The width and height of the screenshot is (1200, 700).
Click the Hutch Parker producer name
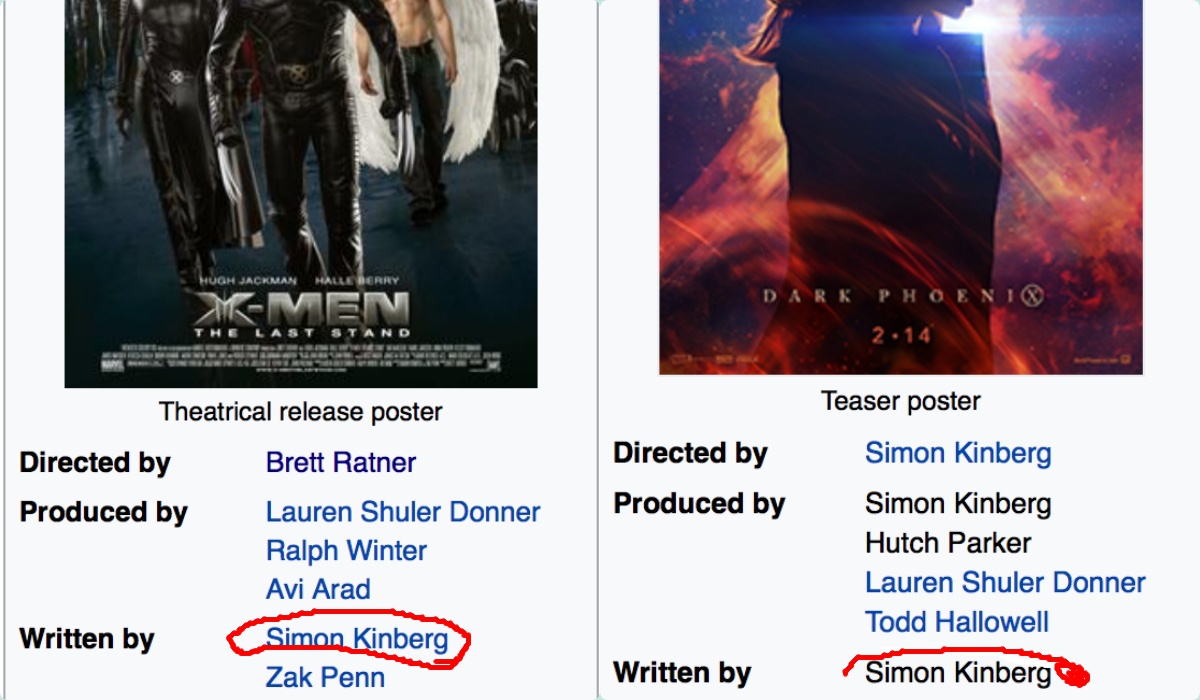click(948, 543)
